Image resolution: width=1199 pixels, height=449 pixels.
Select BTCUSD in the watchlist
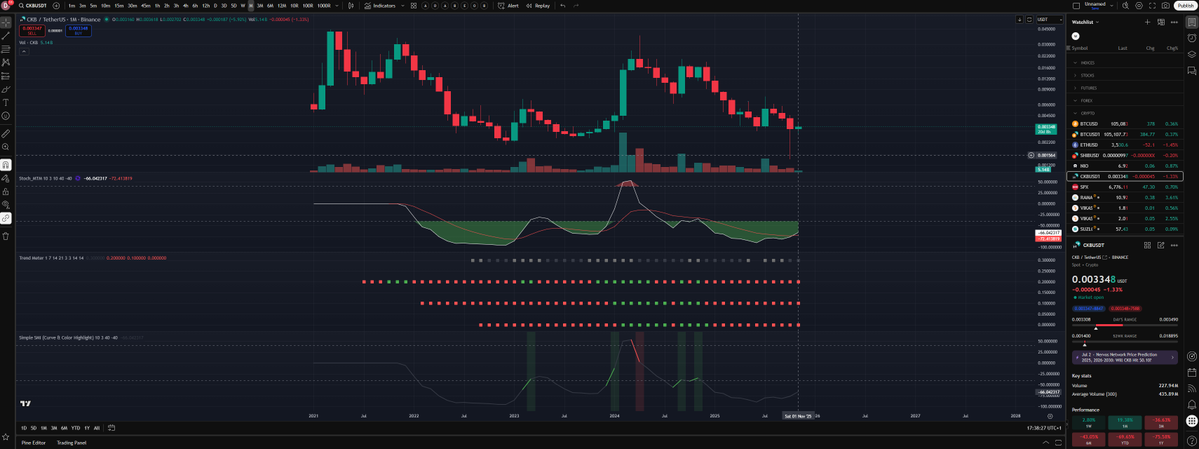(x=1124, y=123)
